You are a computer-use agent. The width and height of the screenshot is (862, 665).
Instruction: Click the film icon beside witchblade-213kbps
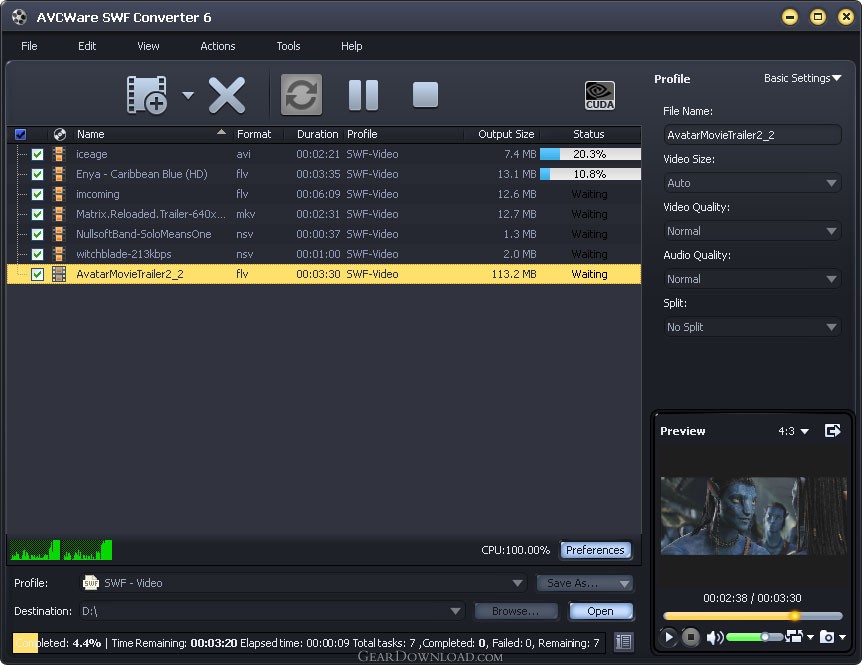pyautogui.click(x=59, y=254)
